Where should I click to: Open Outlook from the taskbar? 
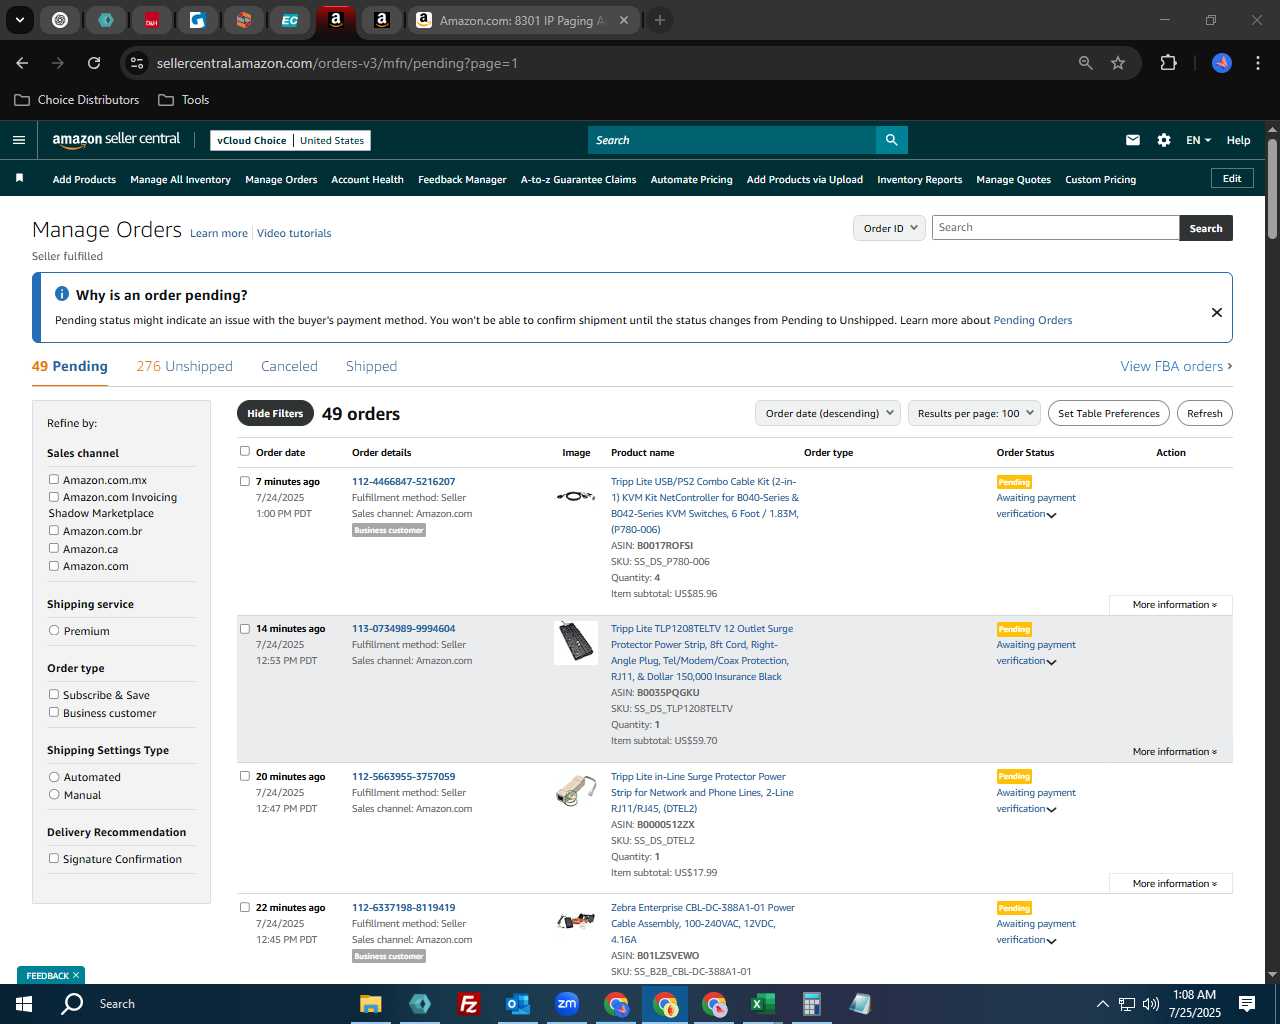pos(517,1004)
